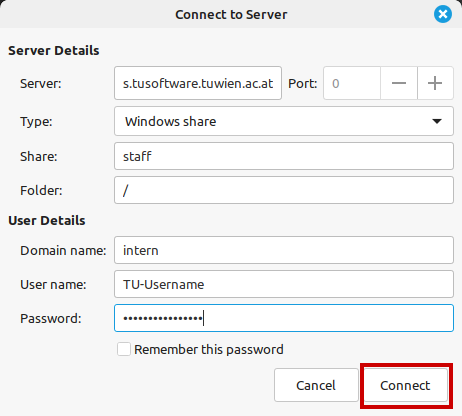The height and width of the screenshot is (416, 462).
Task: Click into the Port number field
Action: coord(352,83)
